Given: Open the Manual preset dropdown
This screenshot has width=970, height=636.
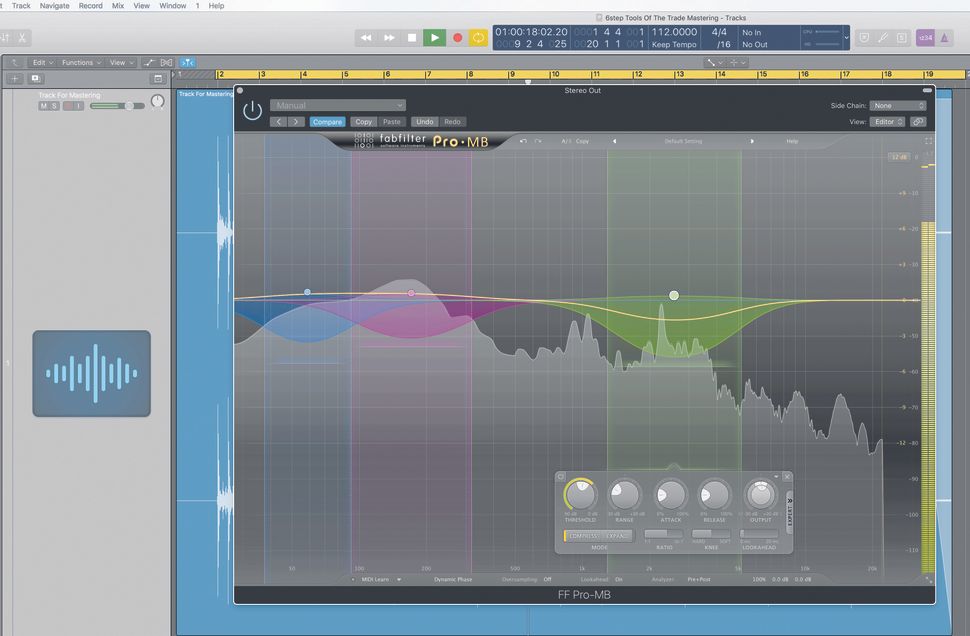Looking at the screenshot, I should click(x=337, y=105).
